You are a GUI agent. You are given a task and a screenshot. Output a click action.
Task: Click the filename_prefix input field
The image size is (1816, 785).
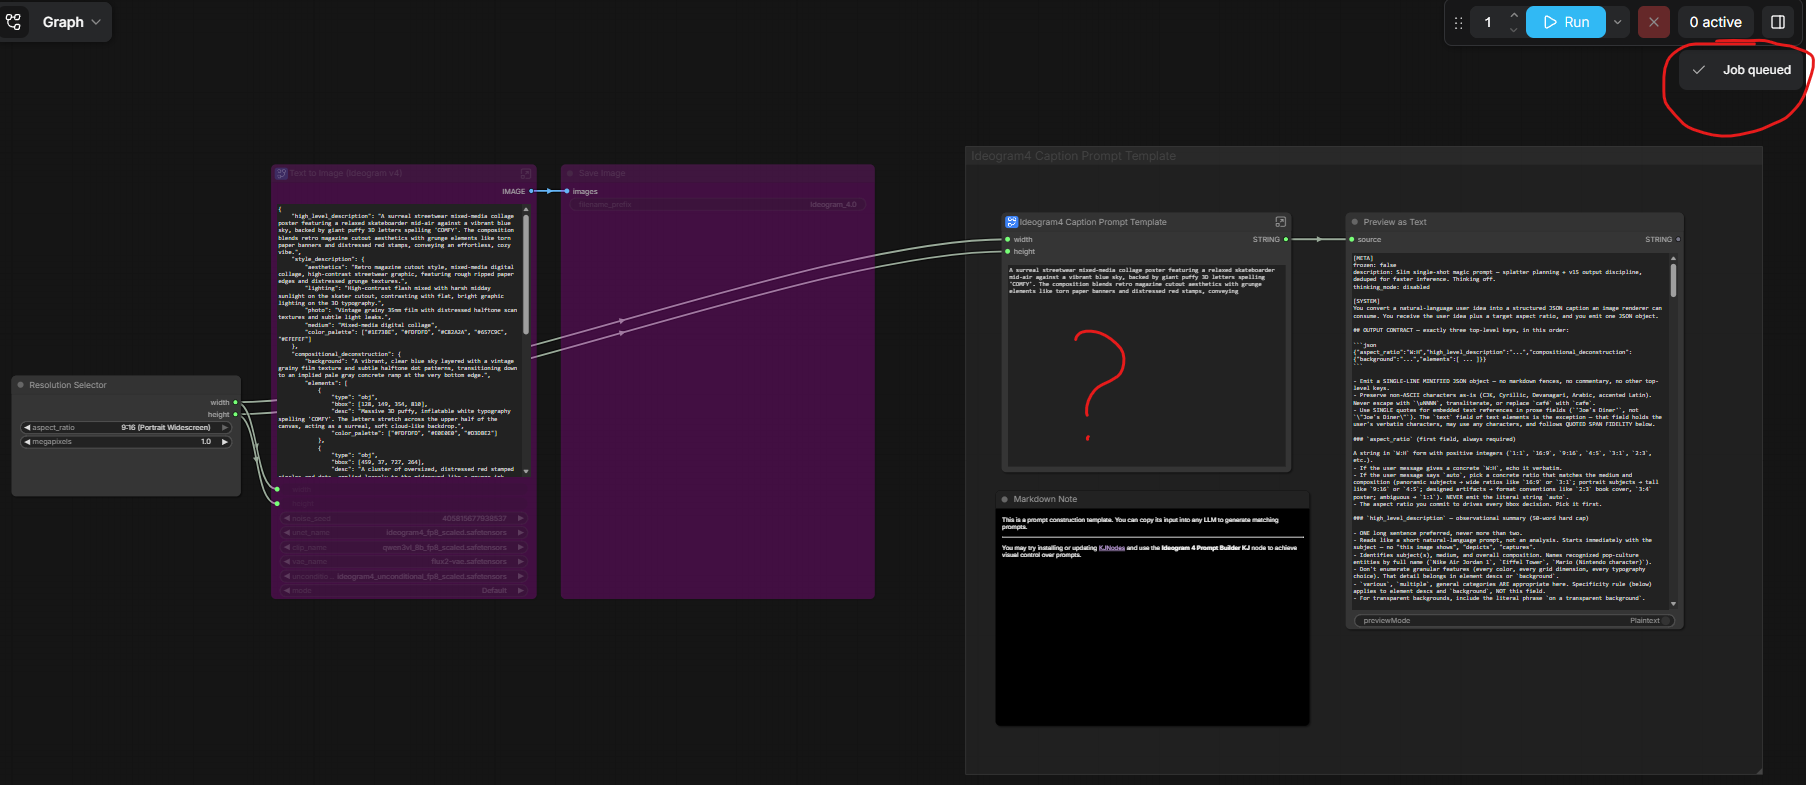pyautogui.click(x=718, y=204)
